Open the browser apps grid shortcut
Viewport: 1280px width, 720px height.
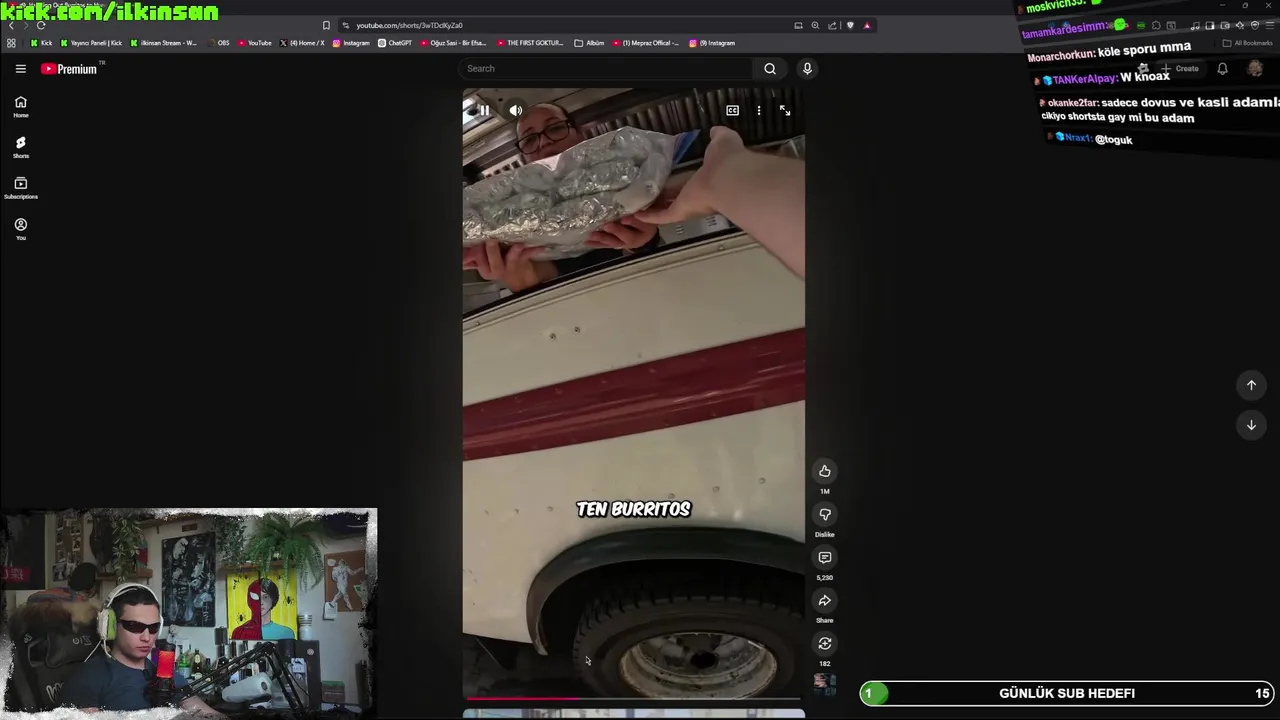click(11, 43)
